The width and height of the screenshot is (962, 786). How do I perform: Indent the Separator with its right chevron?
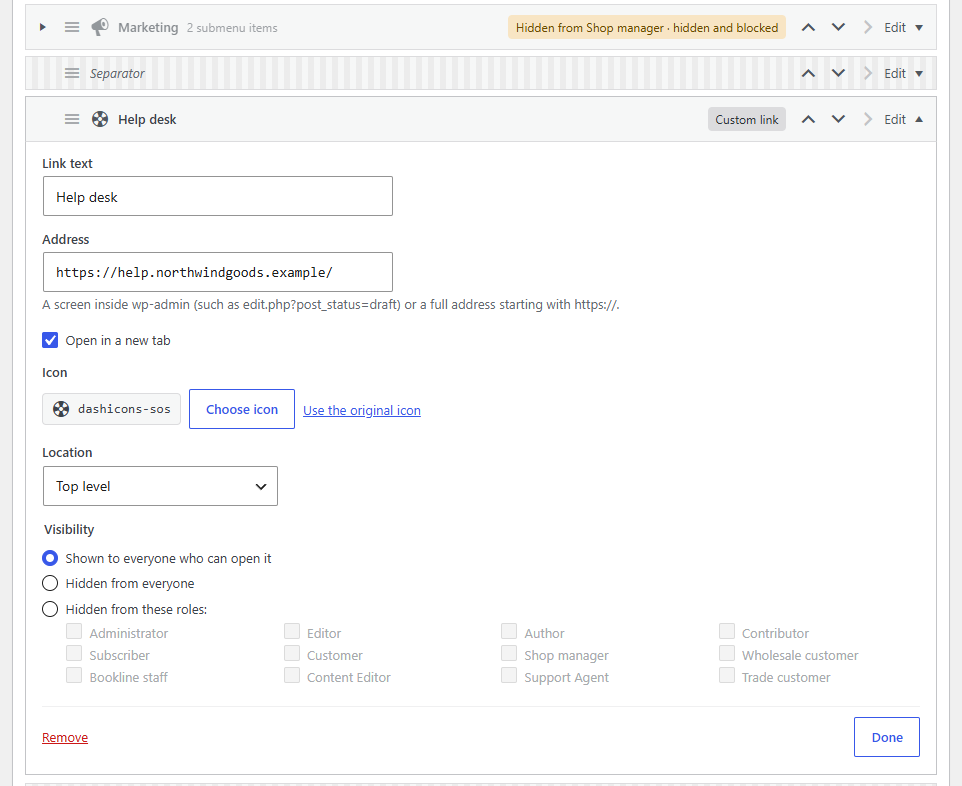click(868, 73)
